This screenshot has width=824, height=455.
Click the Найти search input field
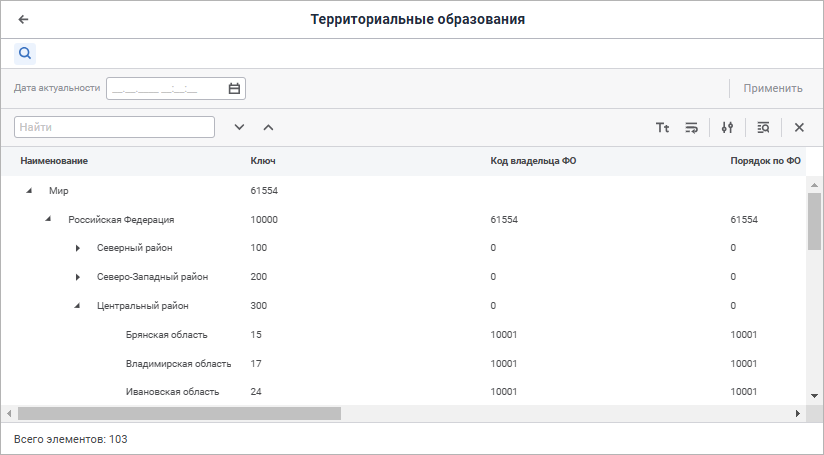[114, 127]
